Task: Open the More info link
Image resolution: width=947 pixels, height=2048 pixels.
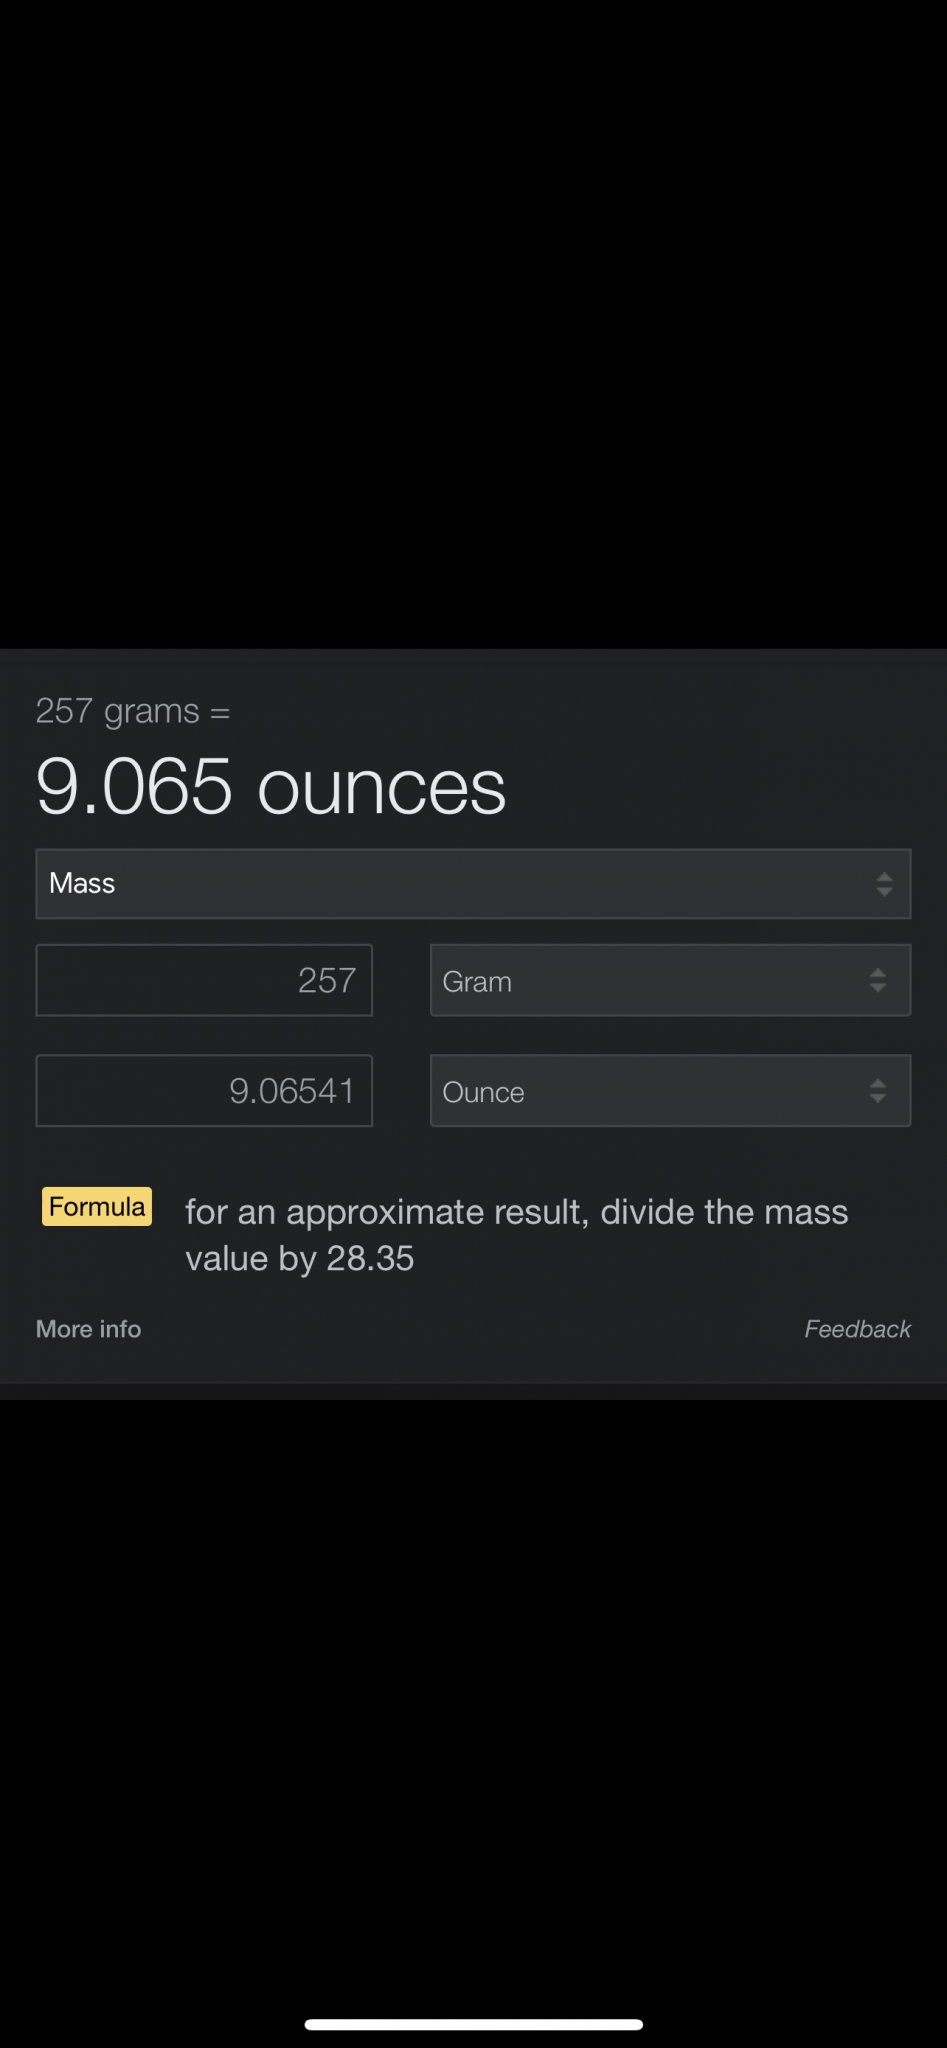Action: [x=89, y=1329]
